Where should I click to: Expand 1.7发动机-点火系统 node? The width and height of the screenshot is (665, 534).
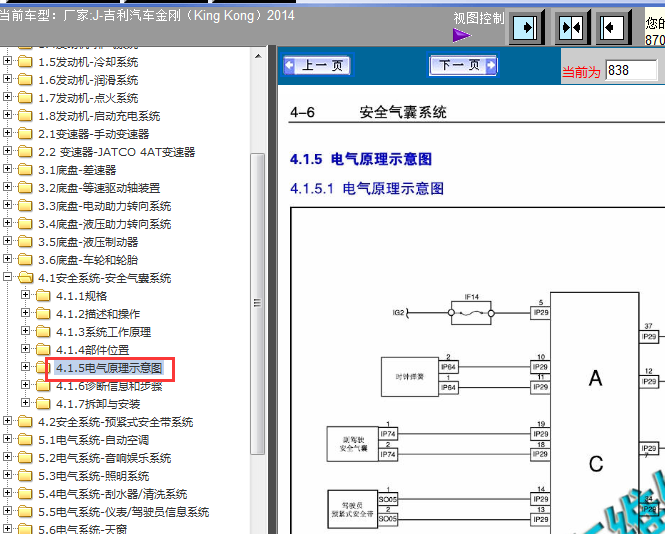click(7, 97)
